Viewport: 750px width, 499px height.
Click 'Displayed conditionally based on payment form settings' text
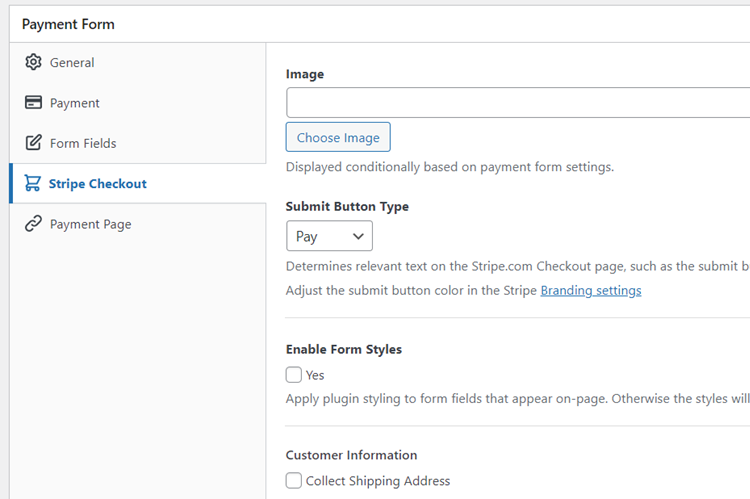pos(450,167)
